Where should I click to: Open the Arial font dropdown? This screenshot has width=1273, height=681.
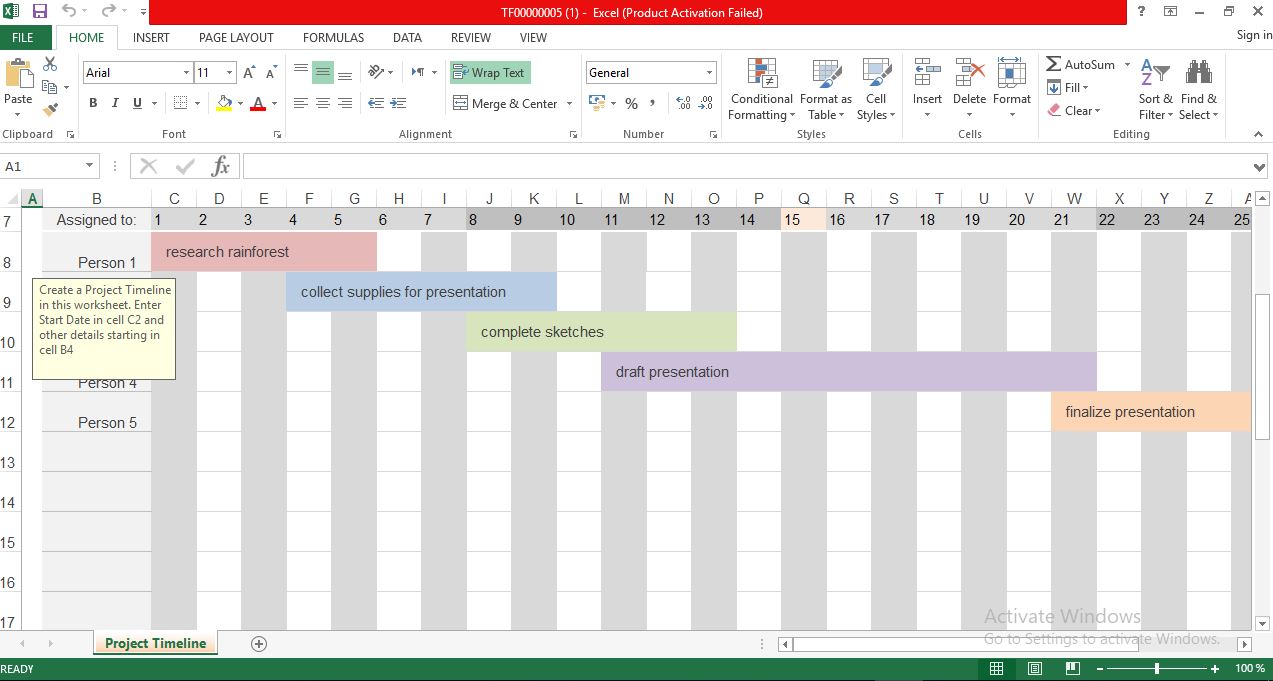pos(186,72)
